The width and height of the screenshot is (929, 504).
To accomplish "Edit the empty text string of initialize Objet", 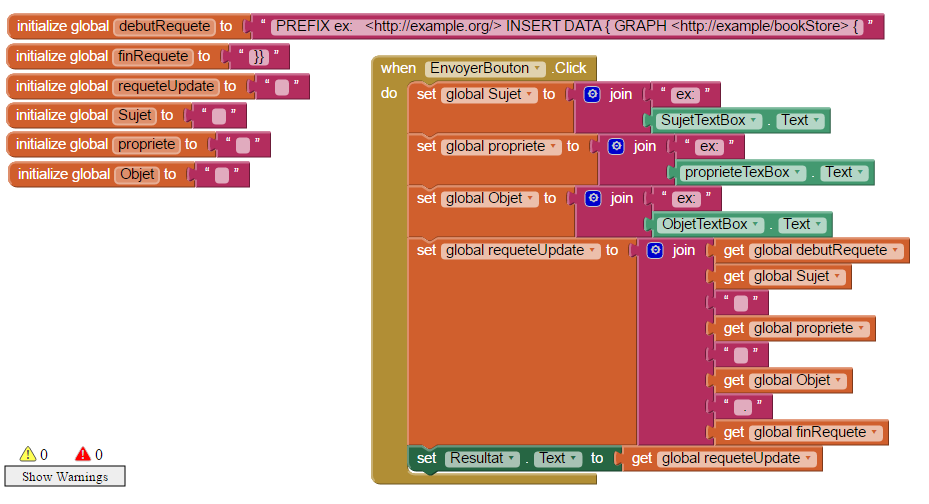I will (x=222, y=175).
